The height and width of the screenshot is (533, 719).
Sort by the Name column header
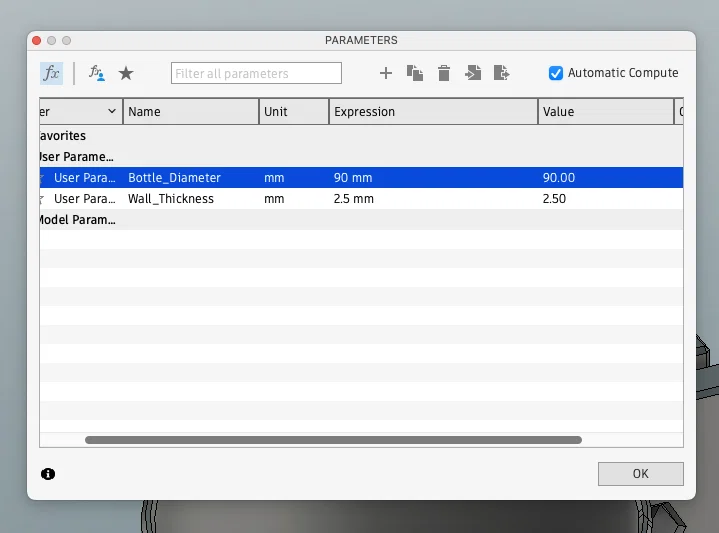(x=191, y=111)
